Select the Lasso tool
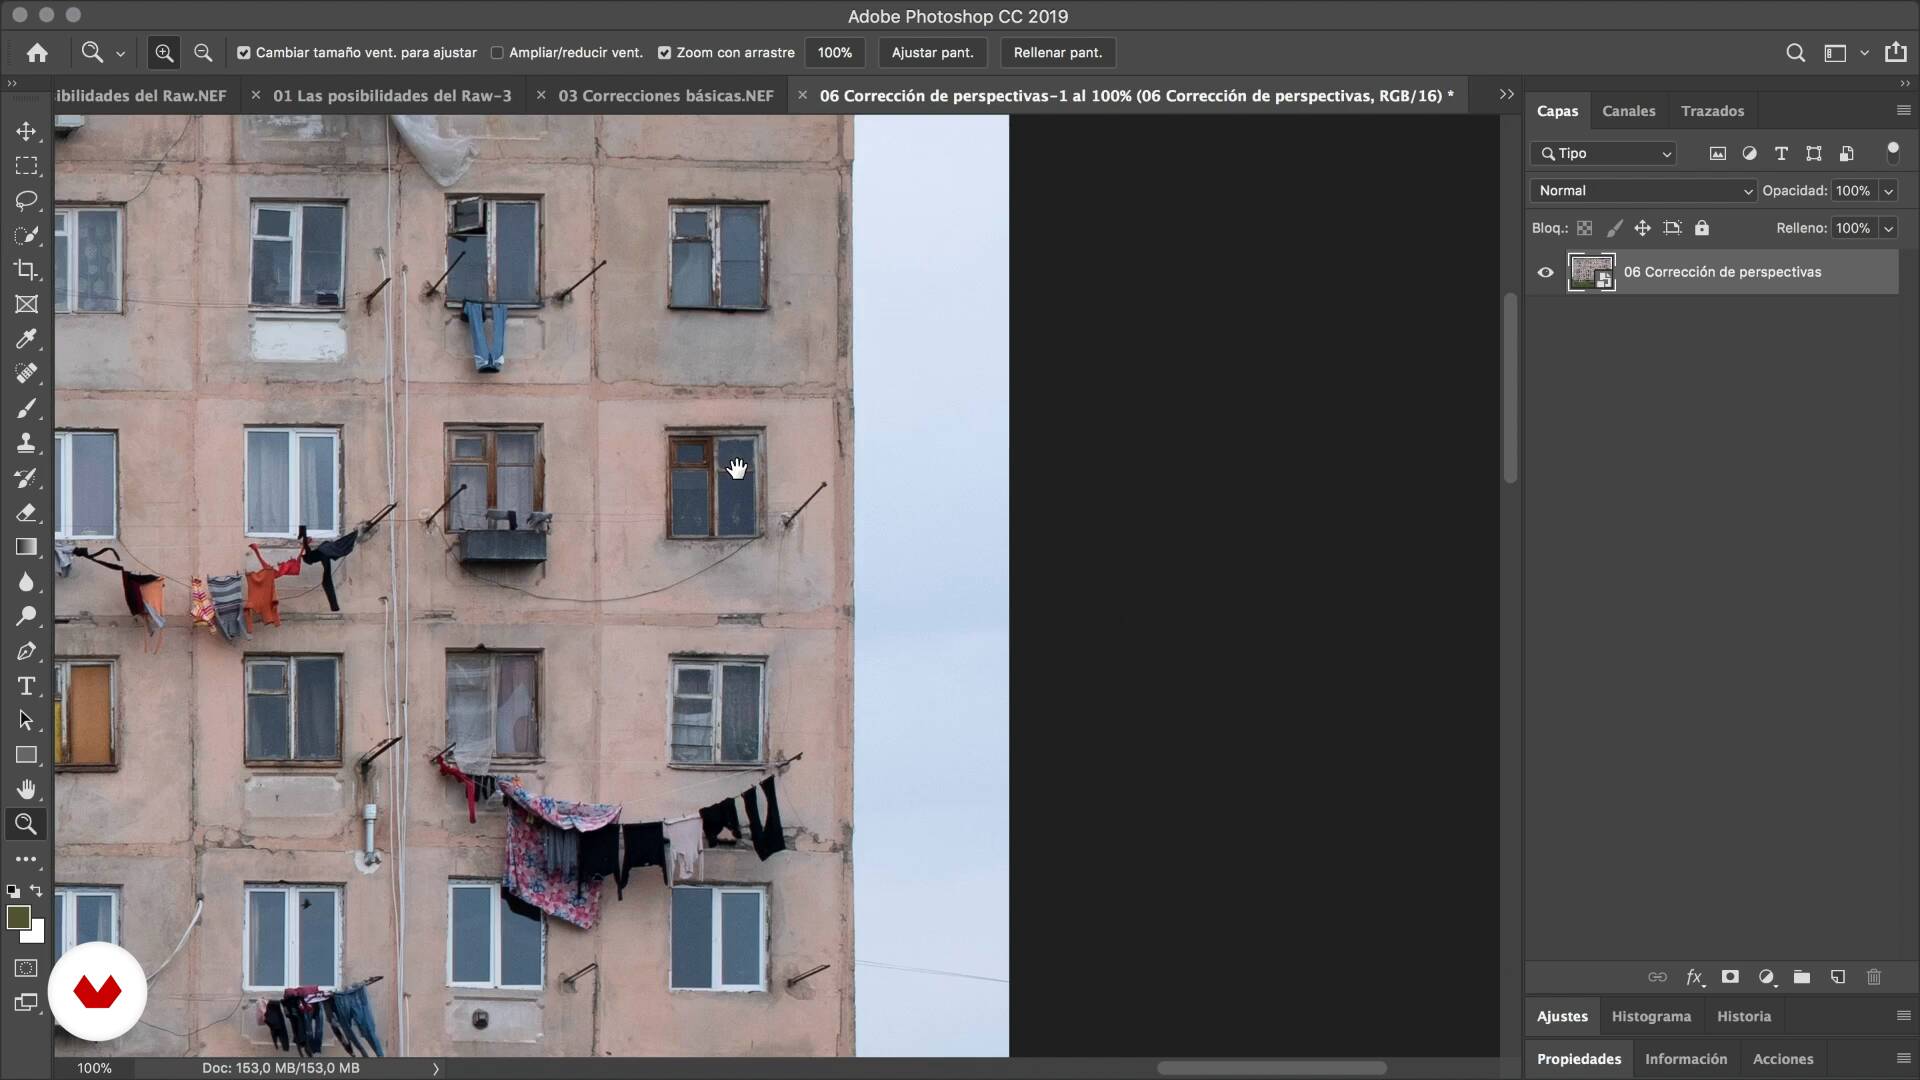 tap(26, 200)
